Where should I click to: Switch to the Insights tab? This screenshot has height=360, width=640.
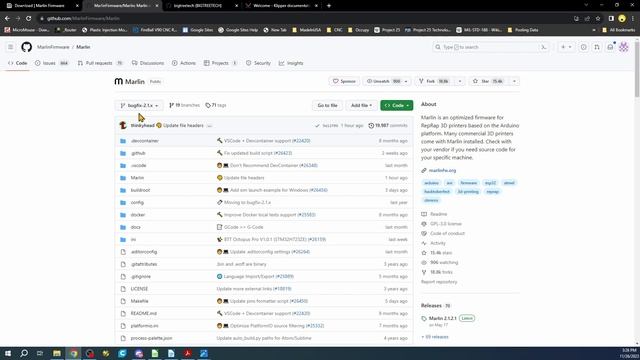click(x=291, y=63)
